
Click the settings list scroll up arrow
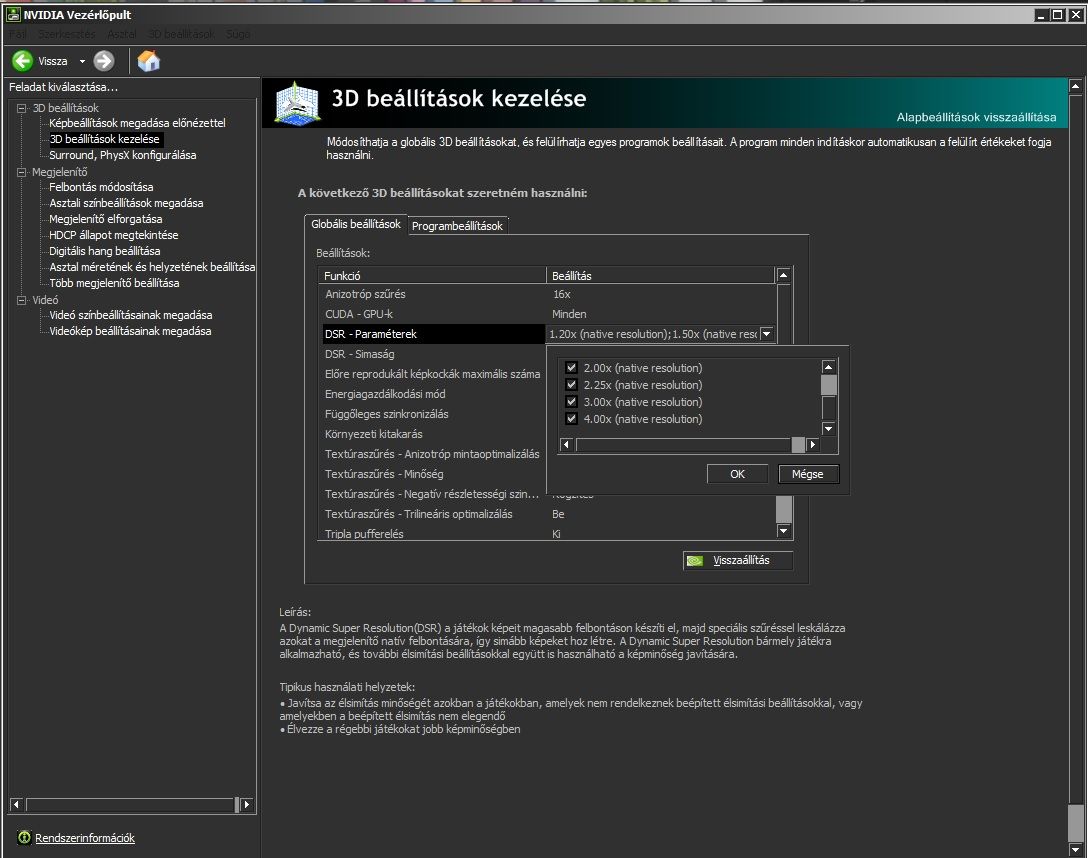pos(783,275)
